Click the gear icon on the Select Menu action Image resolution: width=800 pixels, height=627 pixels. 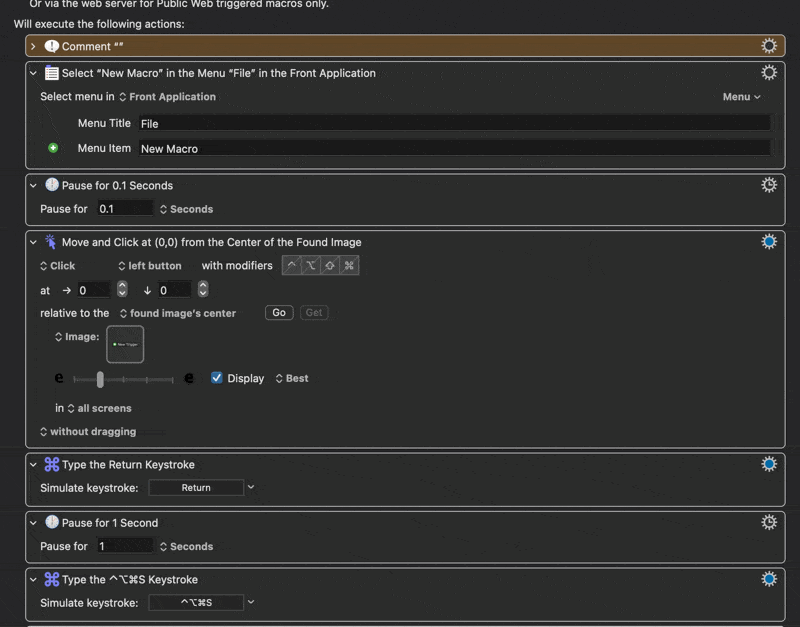point(768,73)
